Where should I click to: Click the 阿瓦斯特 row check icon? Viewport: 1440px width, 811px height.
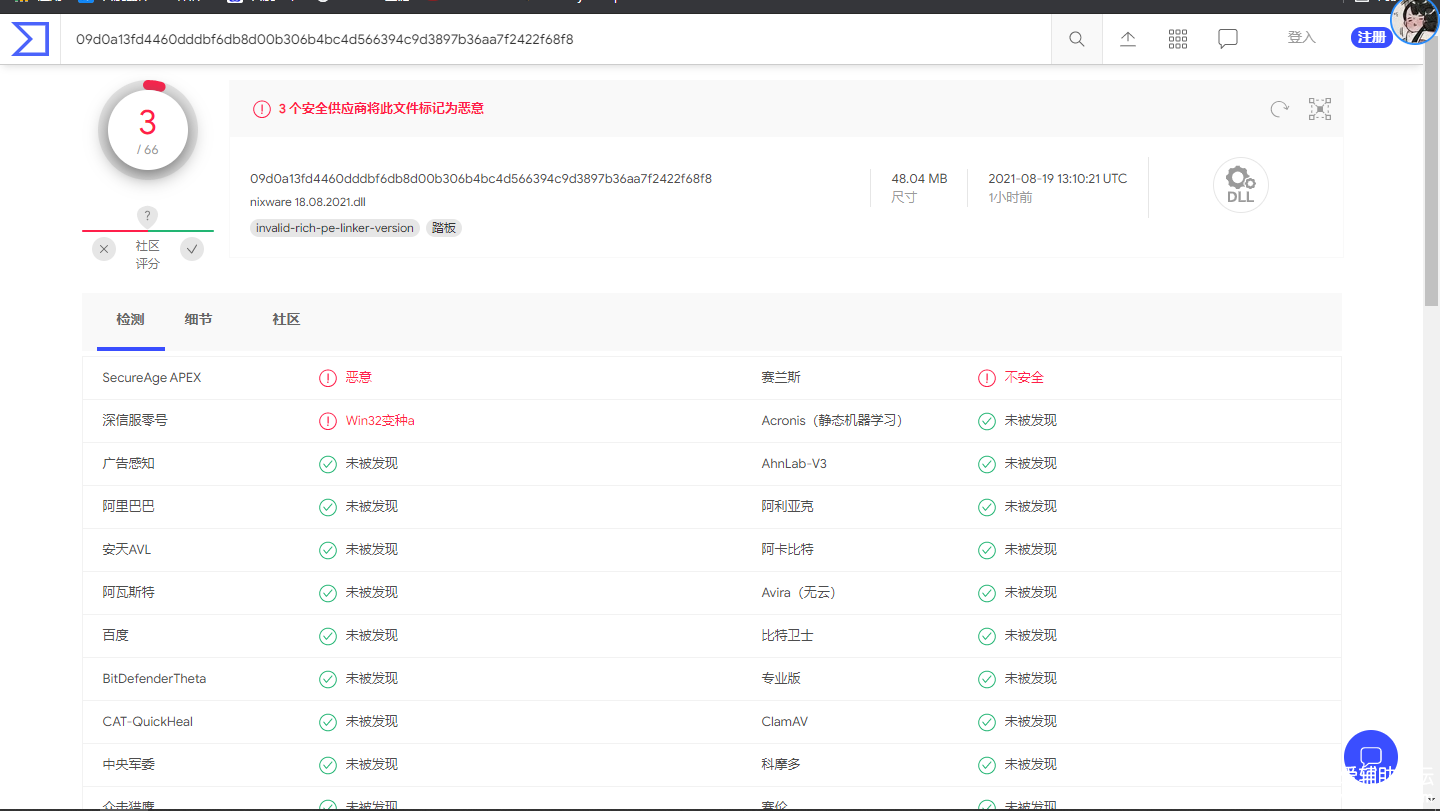[328, 593]
